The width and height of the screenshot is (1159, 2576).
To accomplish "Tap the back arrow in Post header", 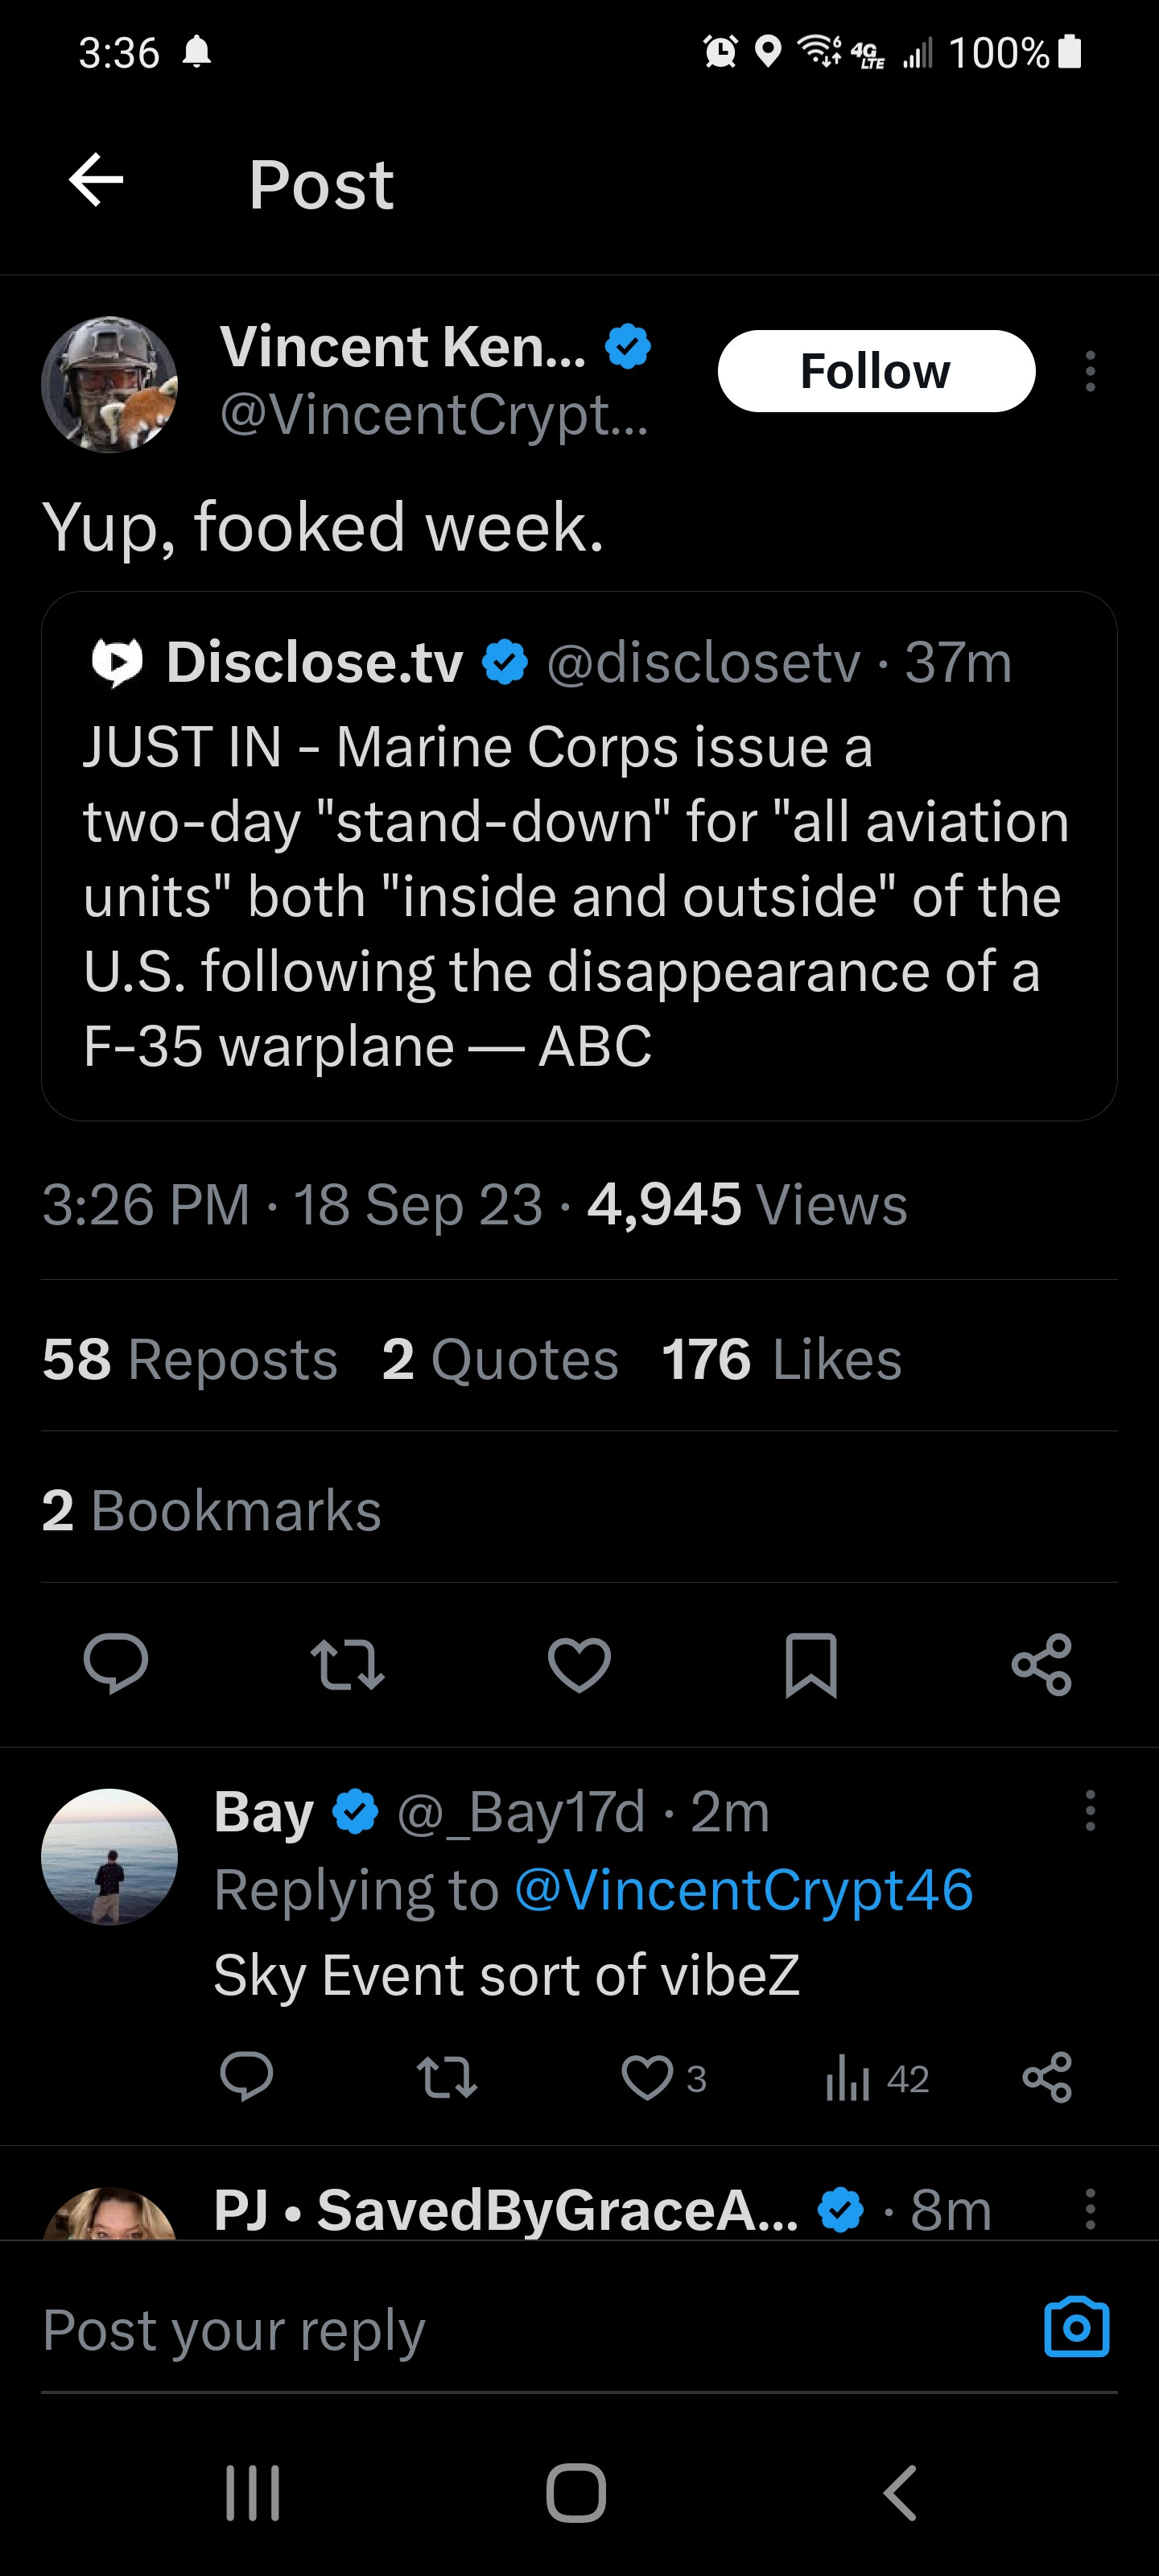I will (96, 181).
